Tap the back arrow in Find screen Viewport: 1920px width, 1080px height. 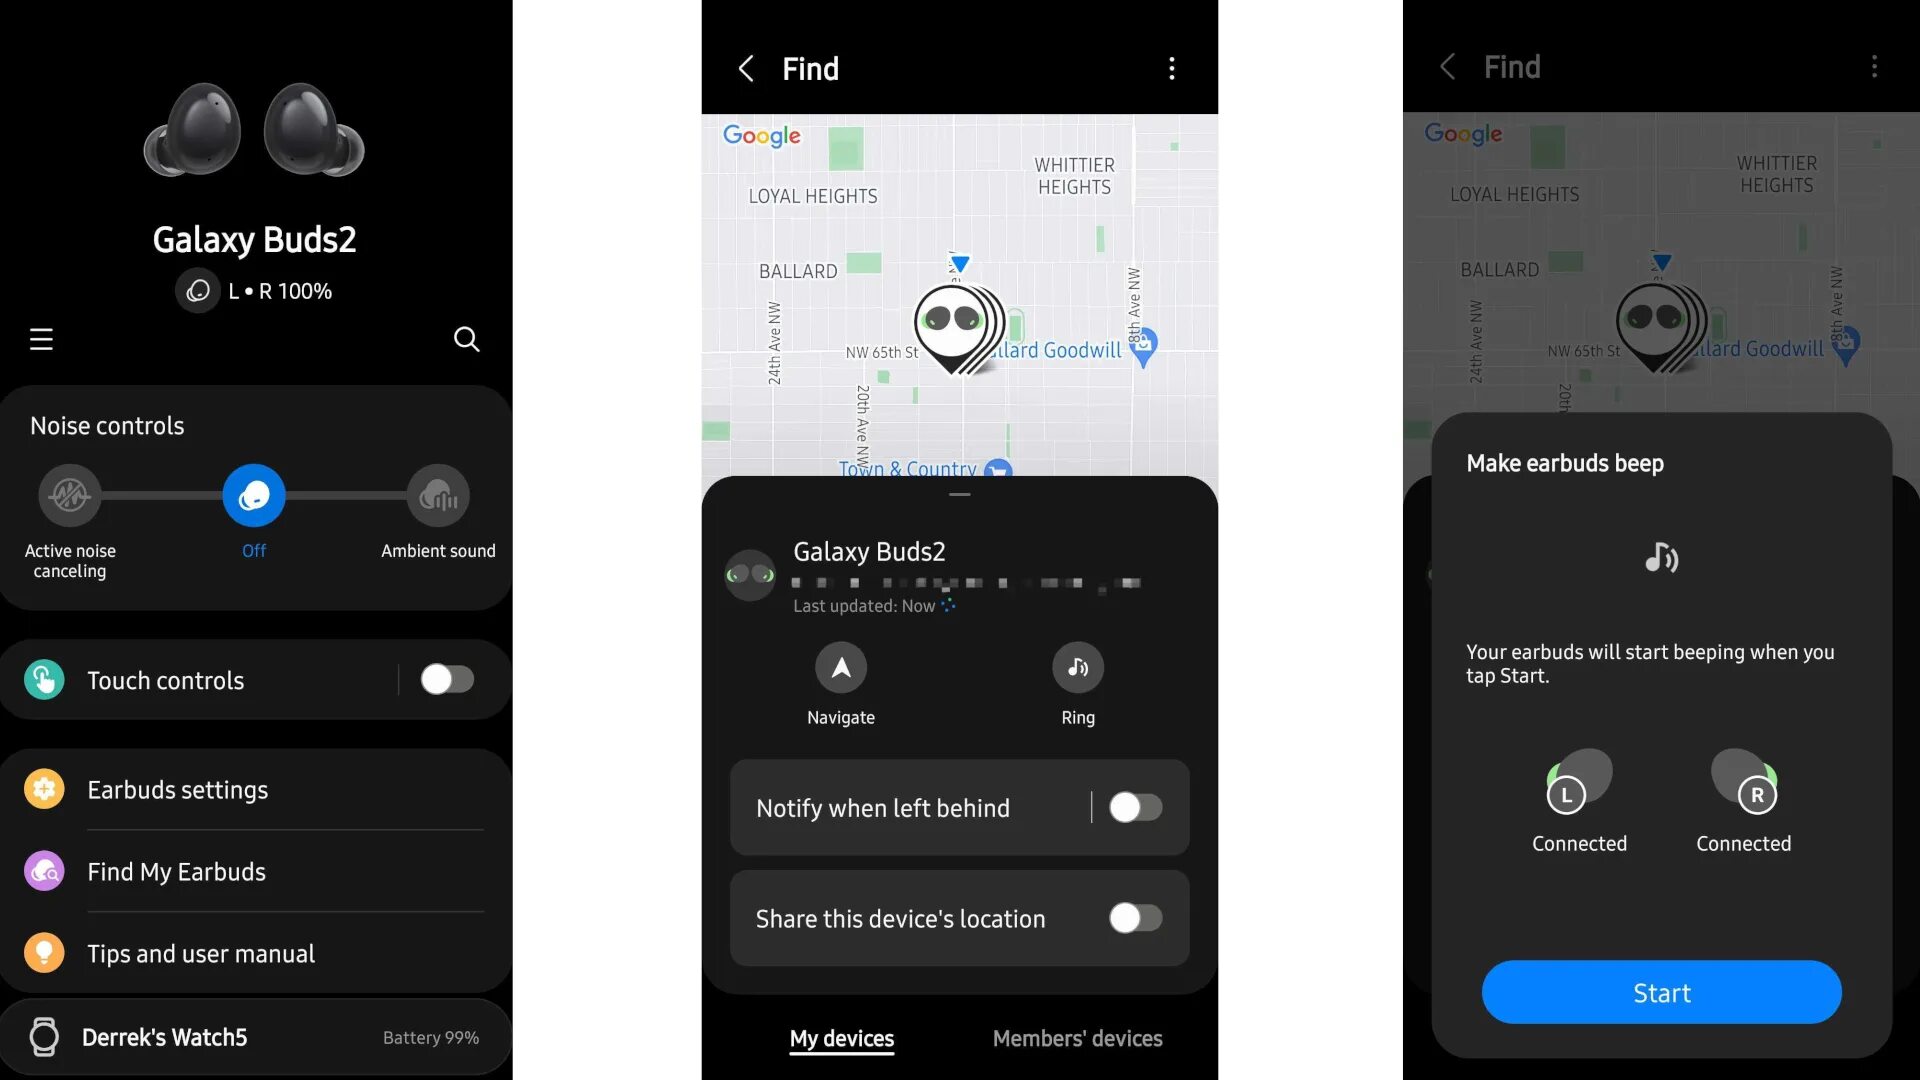pyautogui.click(x=744, y=69)
